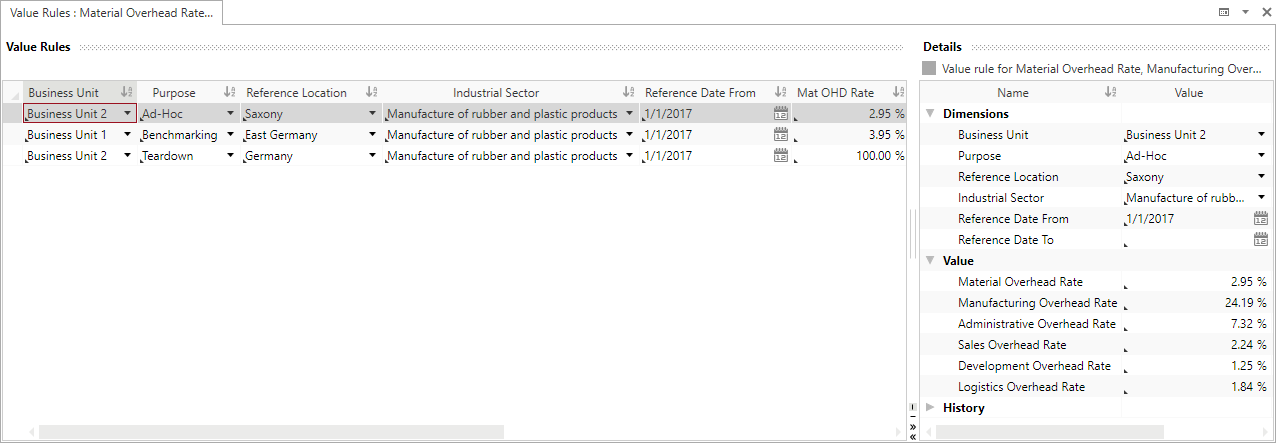
Task: Open the window layout icon at top right
Action: (x=1224, y=12)
